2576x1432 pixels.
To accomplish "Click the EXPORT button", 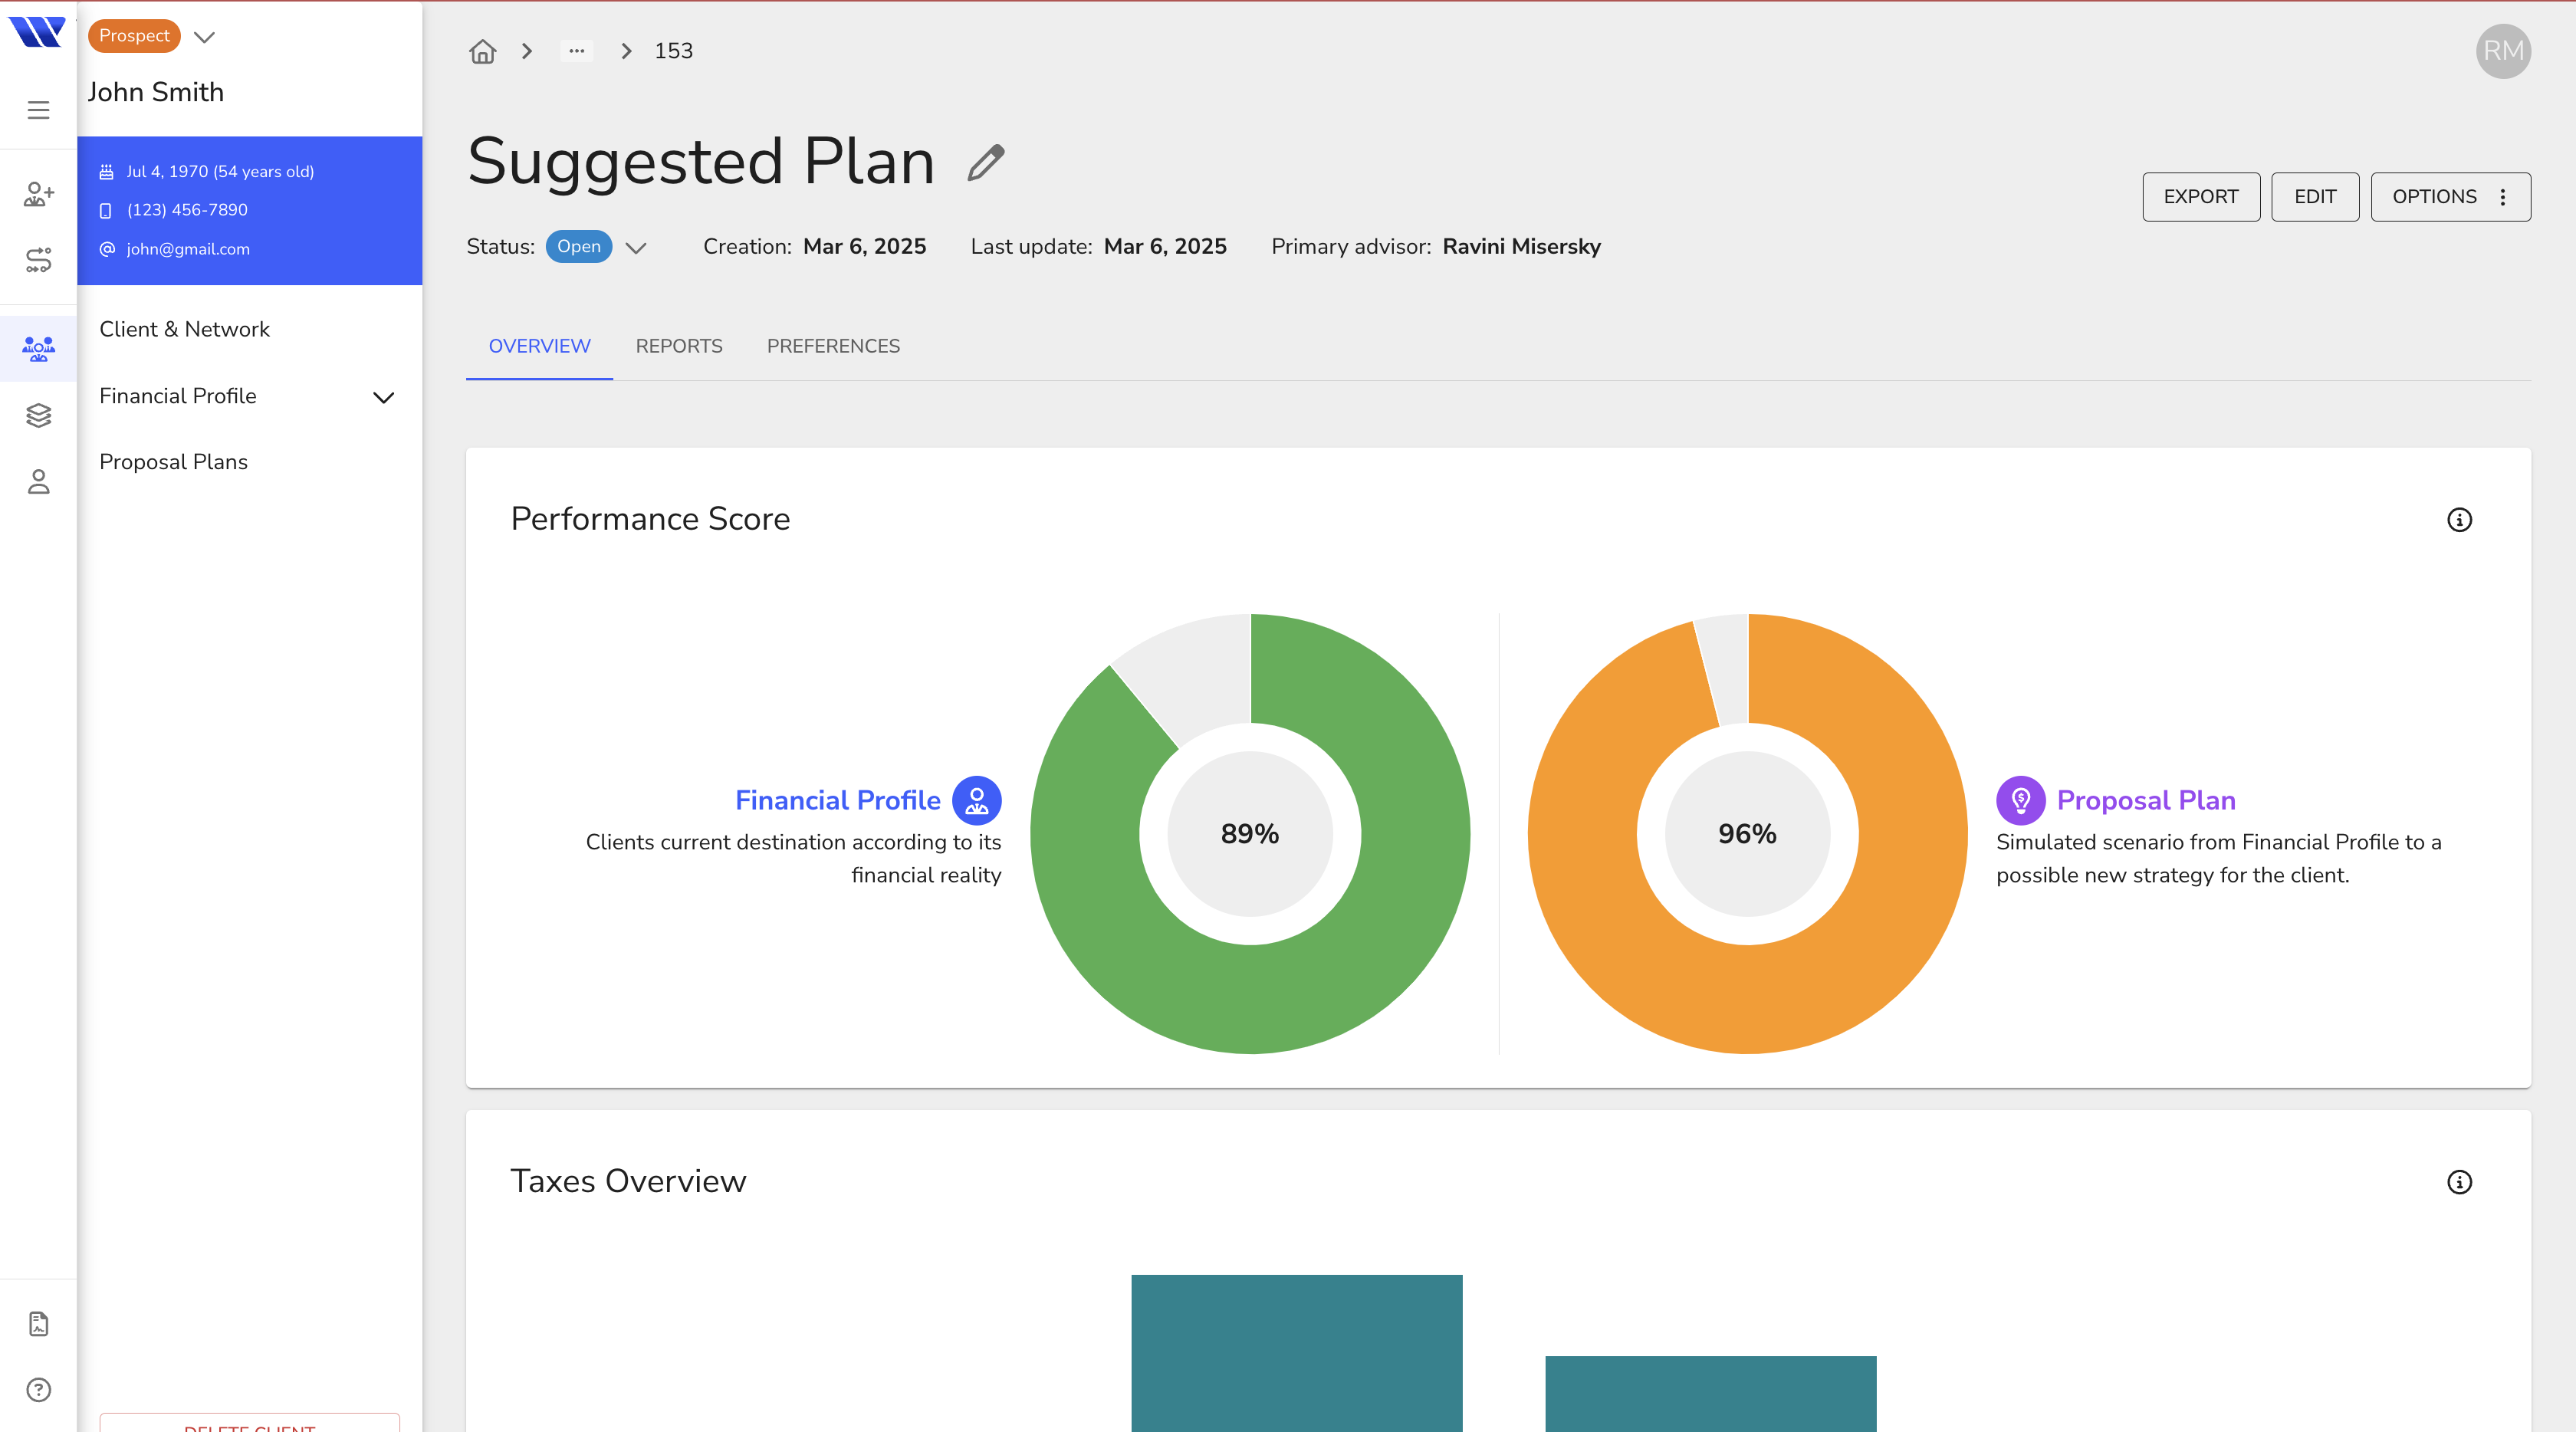I will 2200,197.
